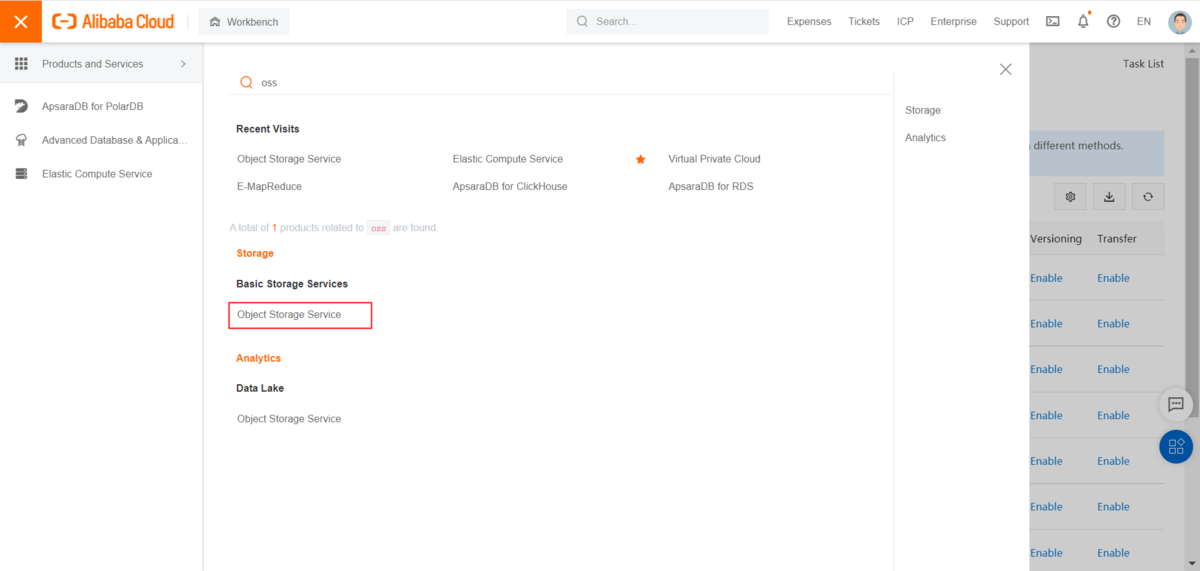This screenshot has width=1200, height=571.
Task: Click the Transfer column header
Action: click(1117, 239)
